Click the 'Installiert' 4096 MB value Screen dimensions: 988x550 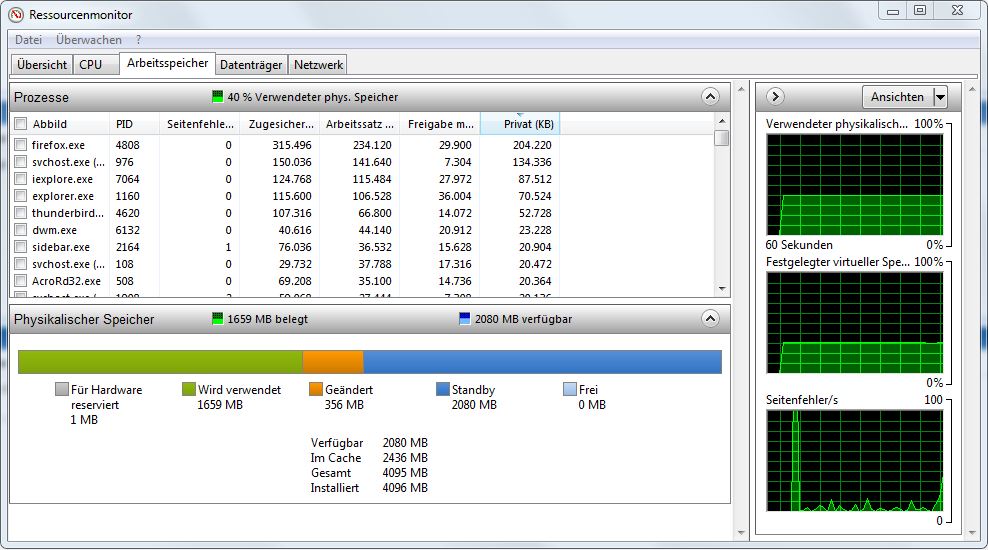[x=405, y=488]
